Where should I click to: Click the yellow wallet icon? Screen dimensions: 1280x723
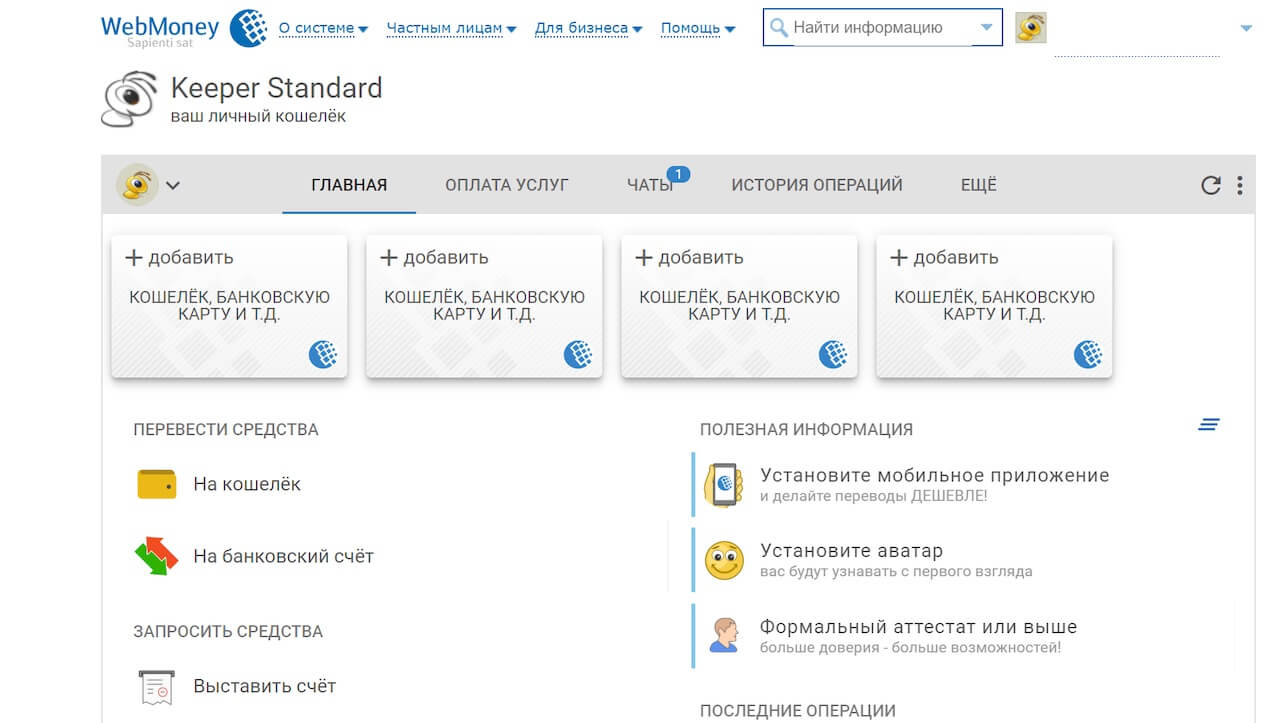pos(157,484)
